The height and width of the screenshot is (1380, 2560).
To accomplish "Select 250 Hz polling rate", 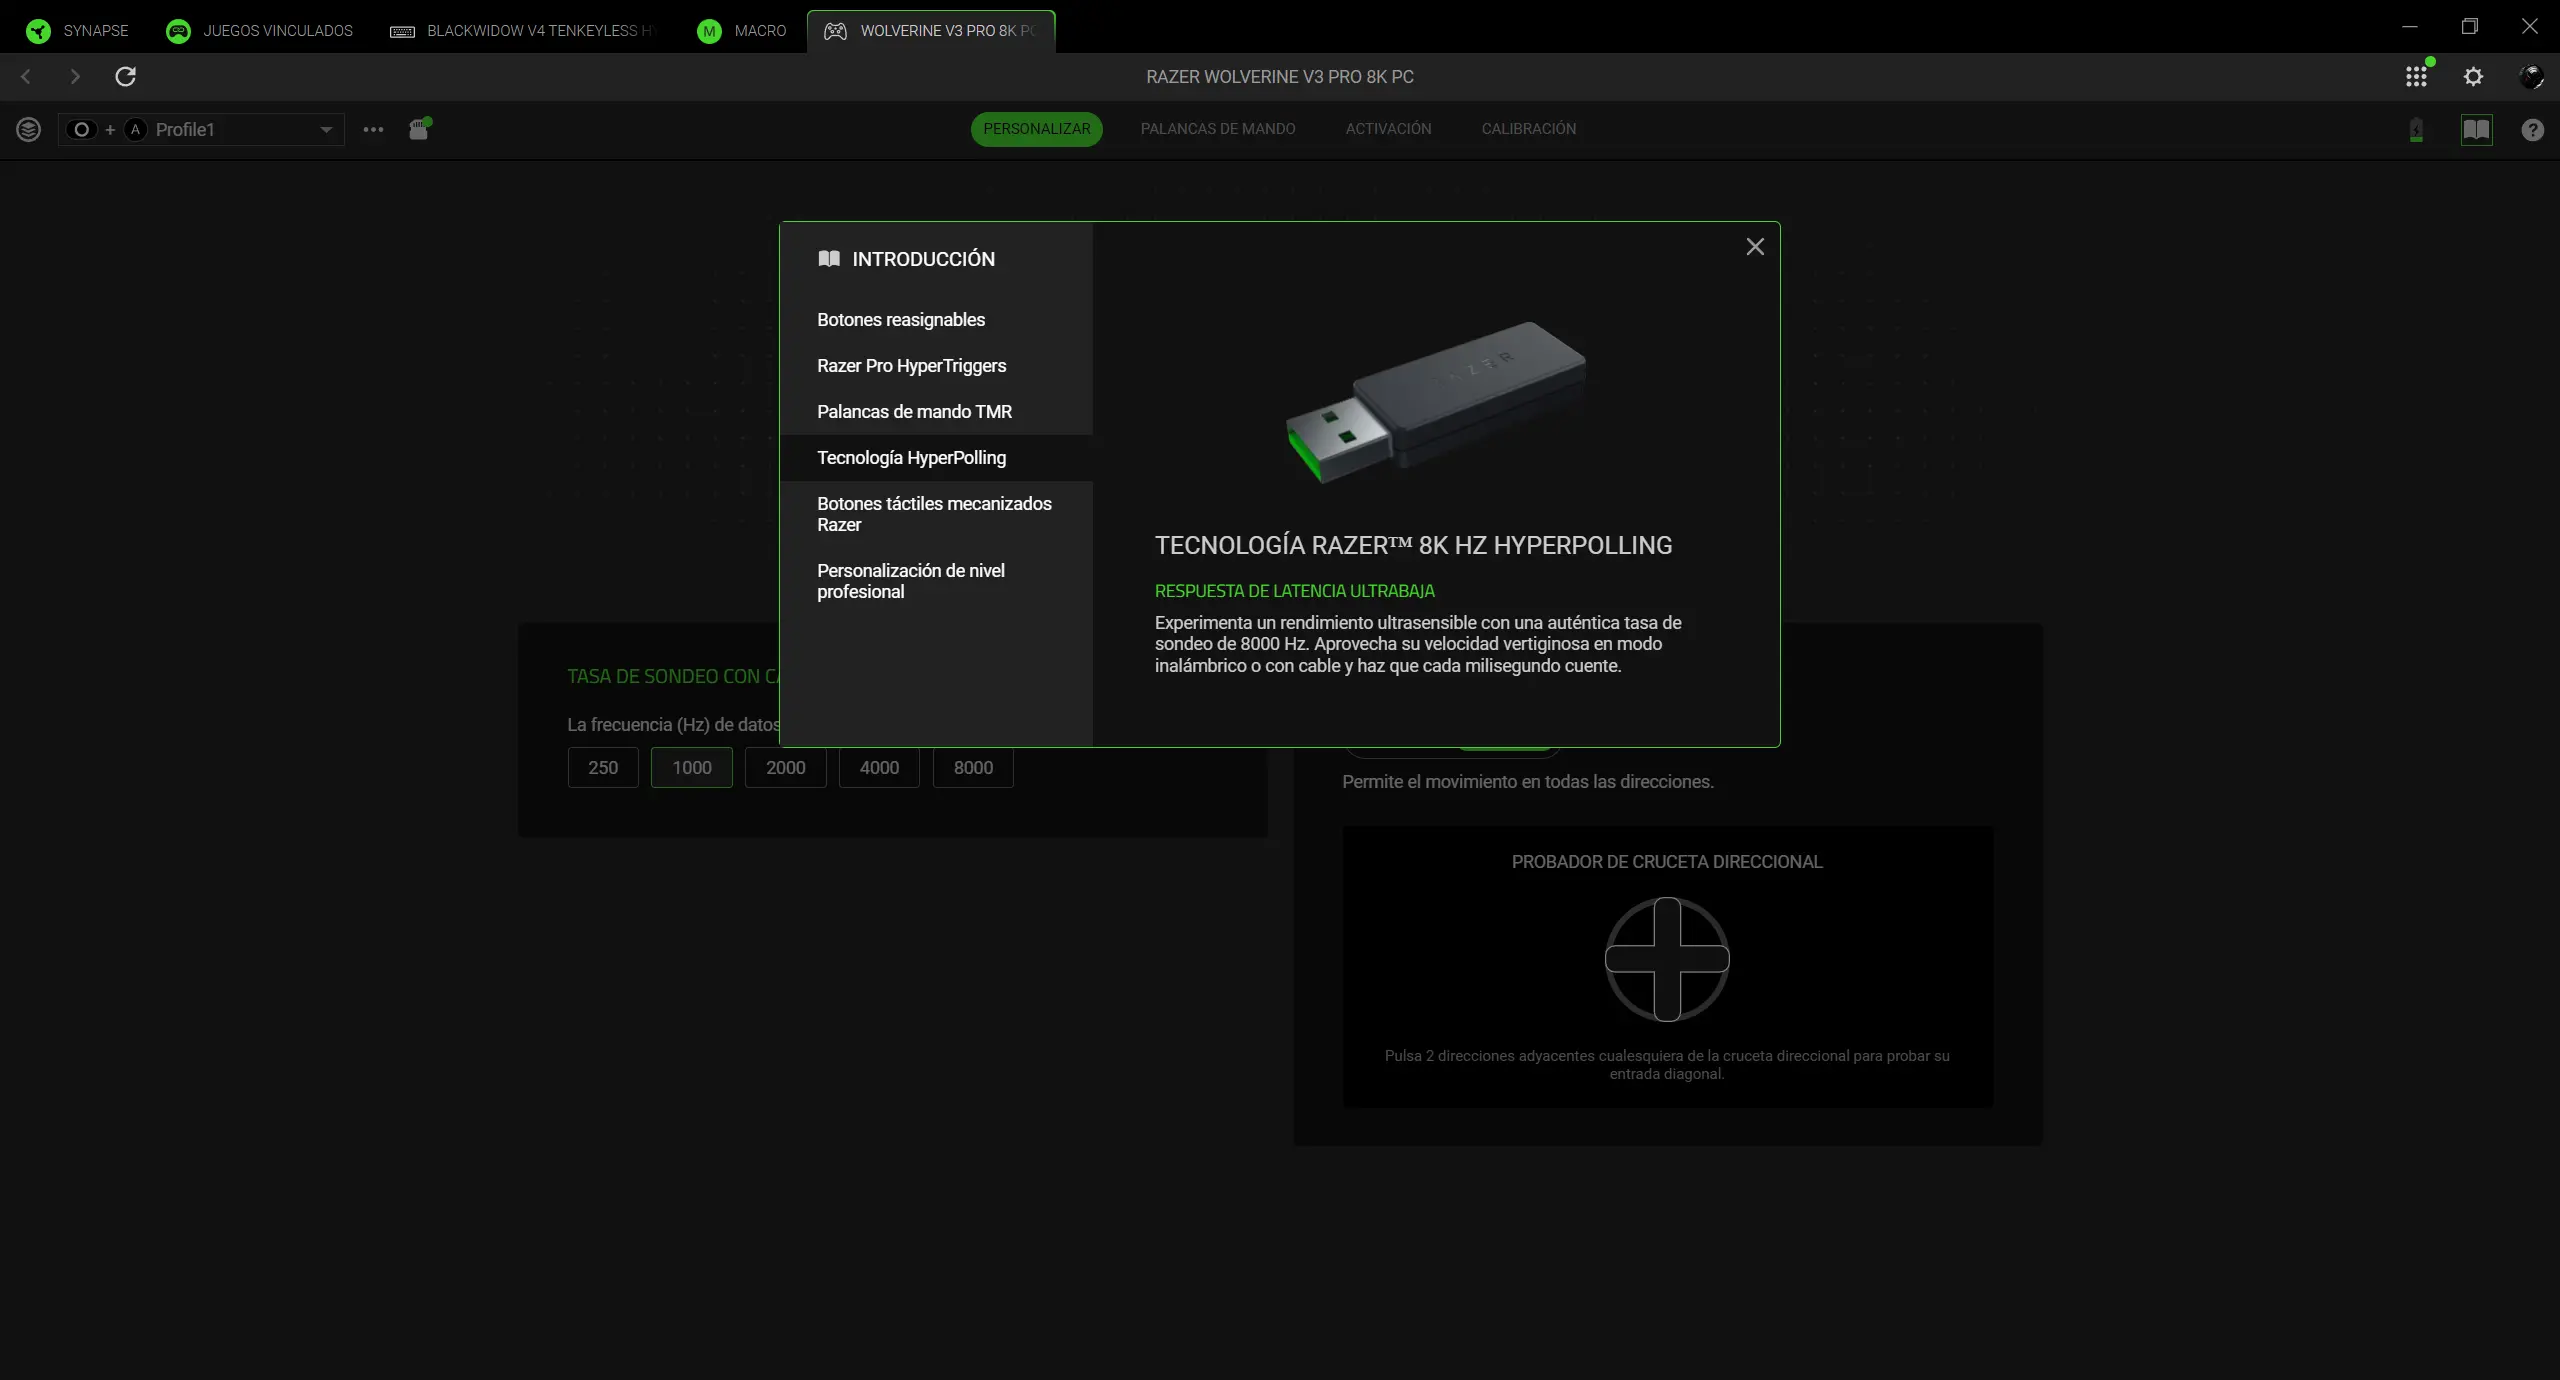I will pos(602,768).
